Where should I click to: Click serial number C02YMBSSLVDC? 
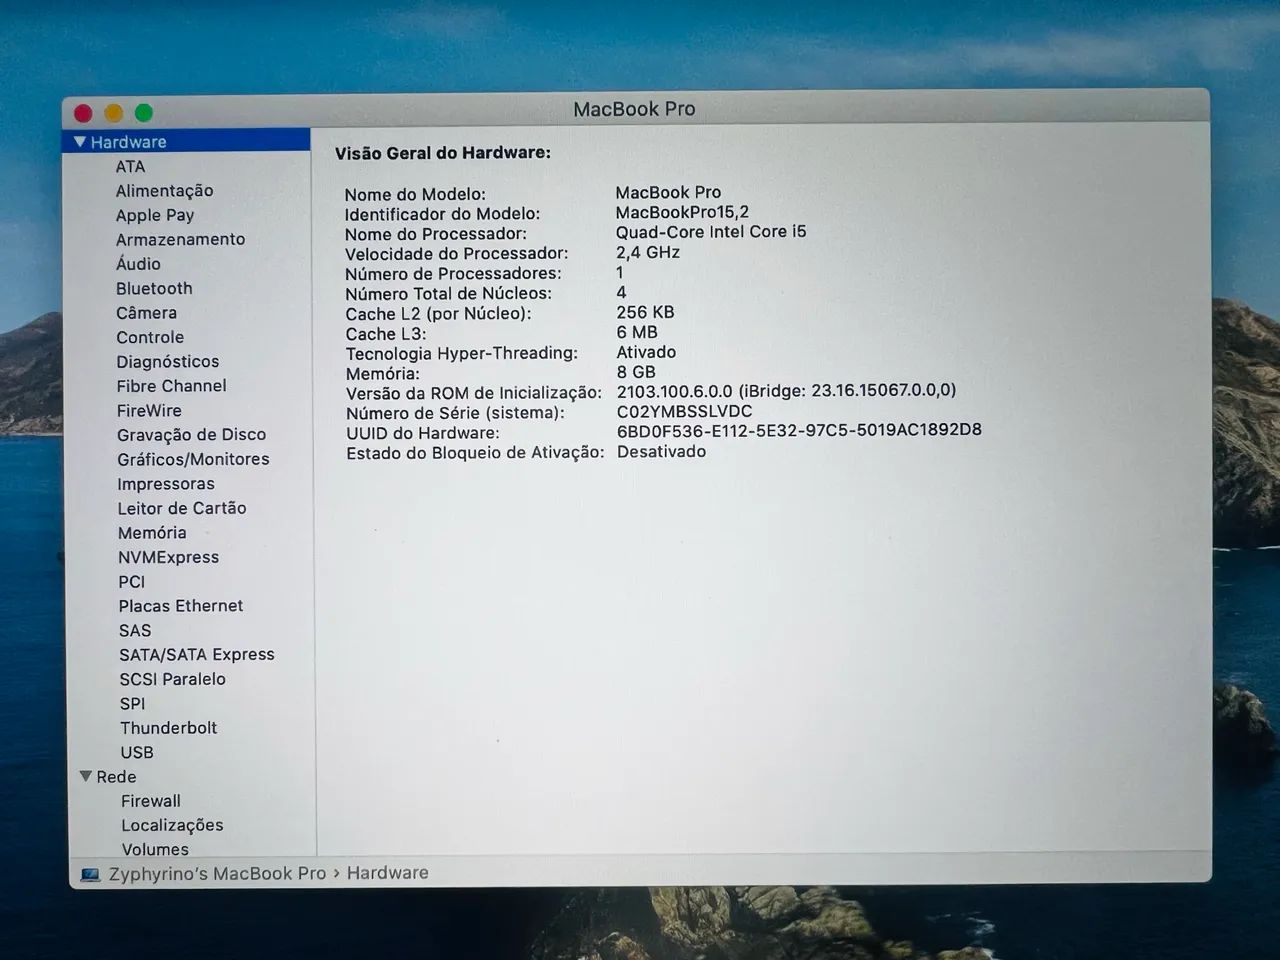pyautogui.click(x=684, y=411)
